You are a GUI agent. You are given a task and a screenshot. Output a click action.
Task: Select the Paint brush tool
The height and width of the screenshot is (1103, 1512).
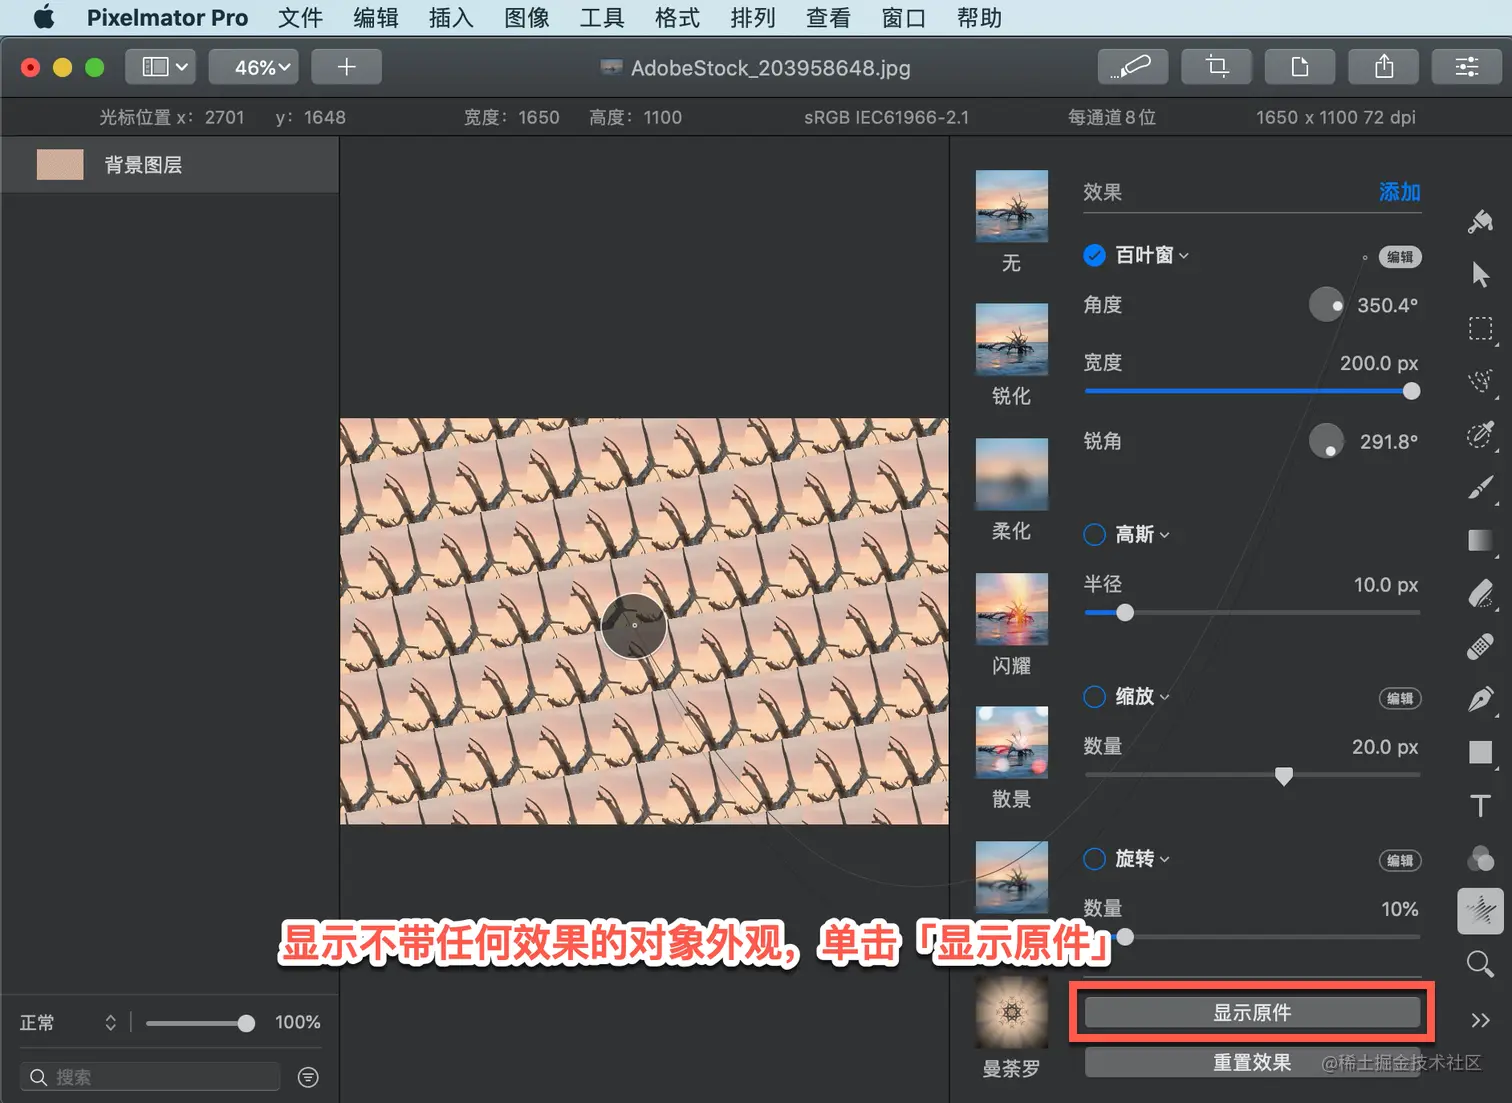point(1480,487)
